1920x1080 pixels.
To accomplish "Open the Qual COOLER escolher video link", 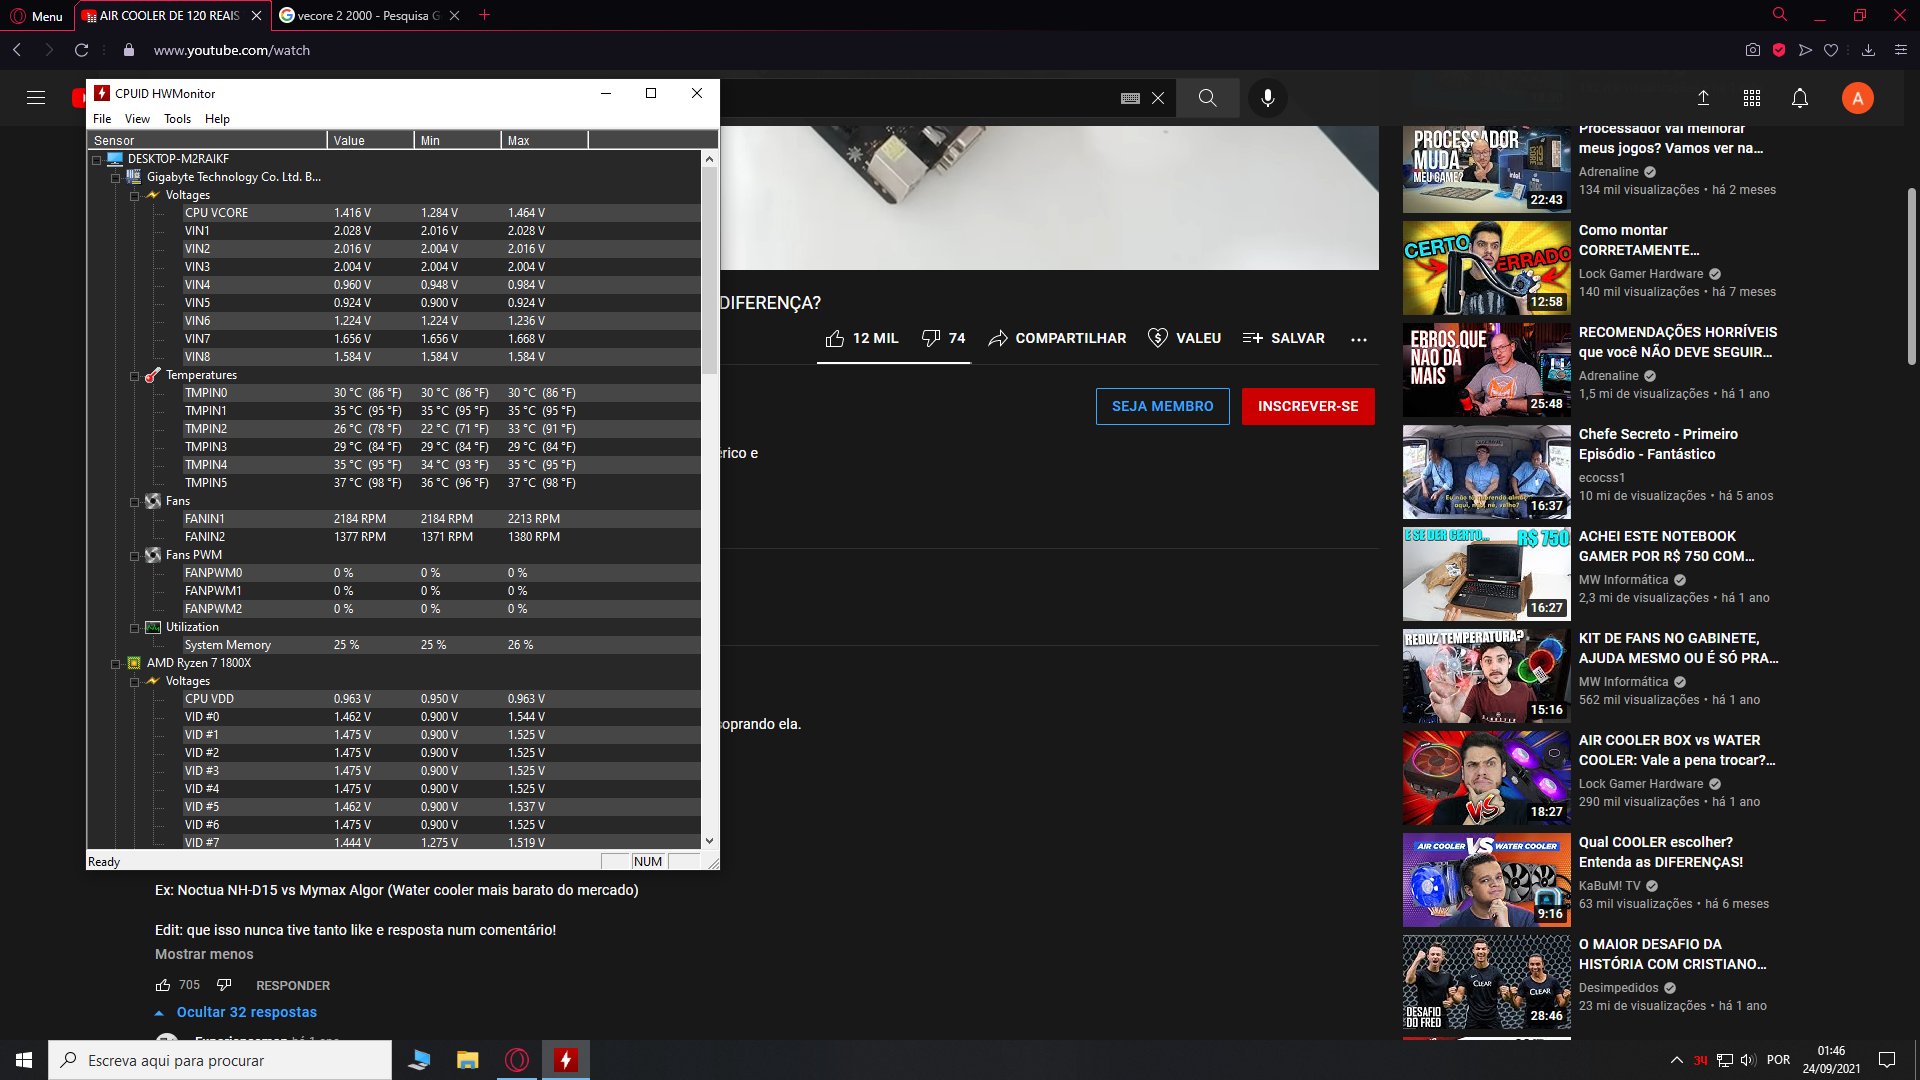I will (x=1661, y=852).
